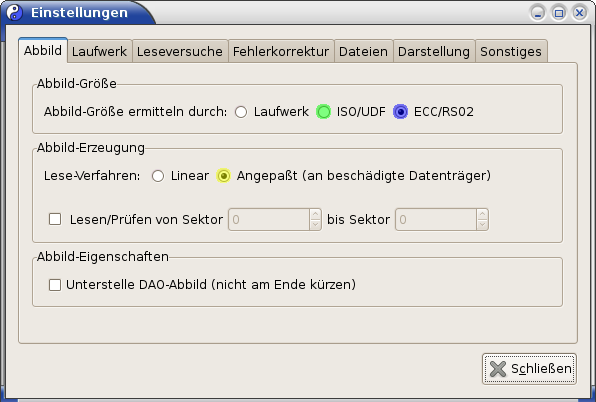Click the 'Lese-Verfahren:' label
The image size is (596, 402).
click(92, 176)
